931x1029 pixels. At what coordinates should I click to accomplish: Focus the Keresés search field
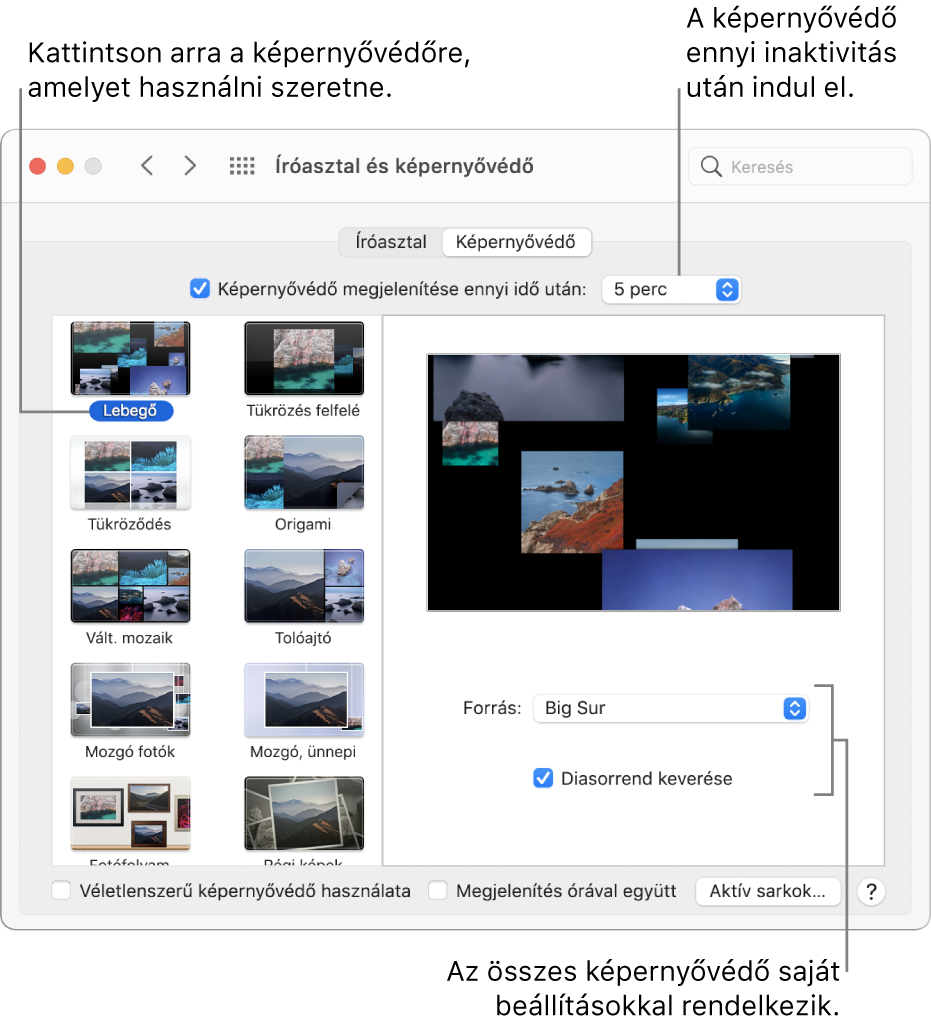(800, 167)
